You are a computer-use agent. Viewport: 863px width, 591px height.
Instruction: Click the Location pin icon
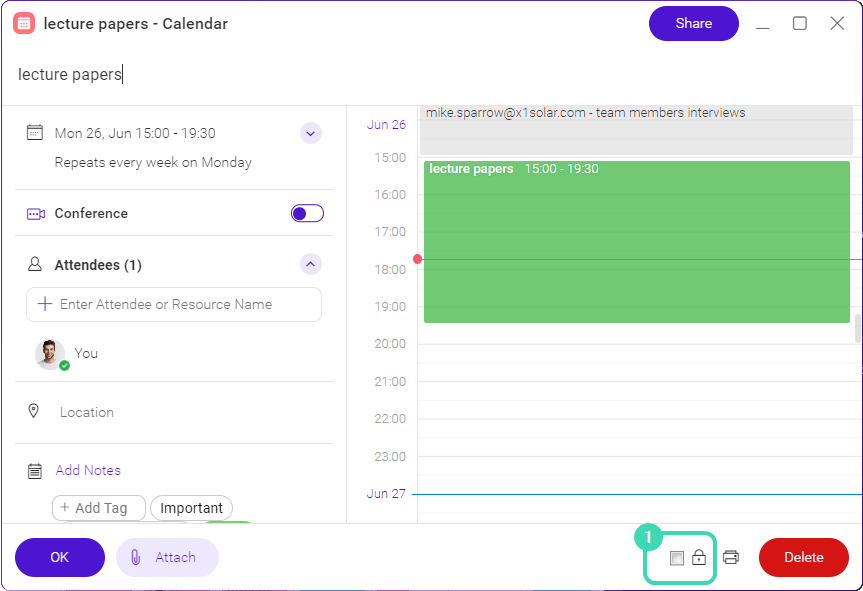click(34, 411)
